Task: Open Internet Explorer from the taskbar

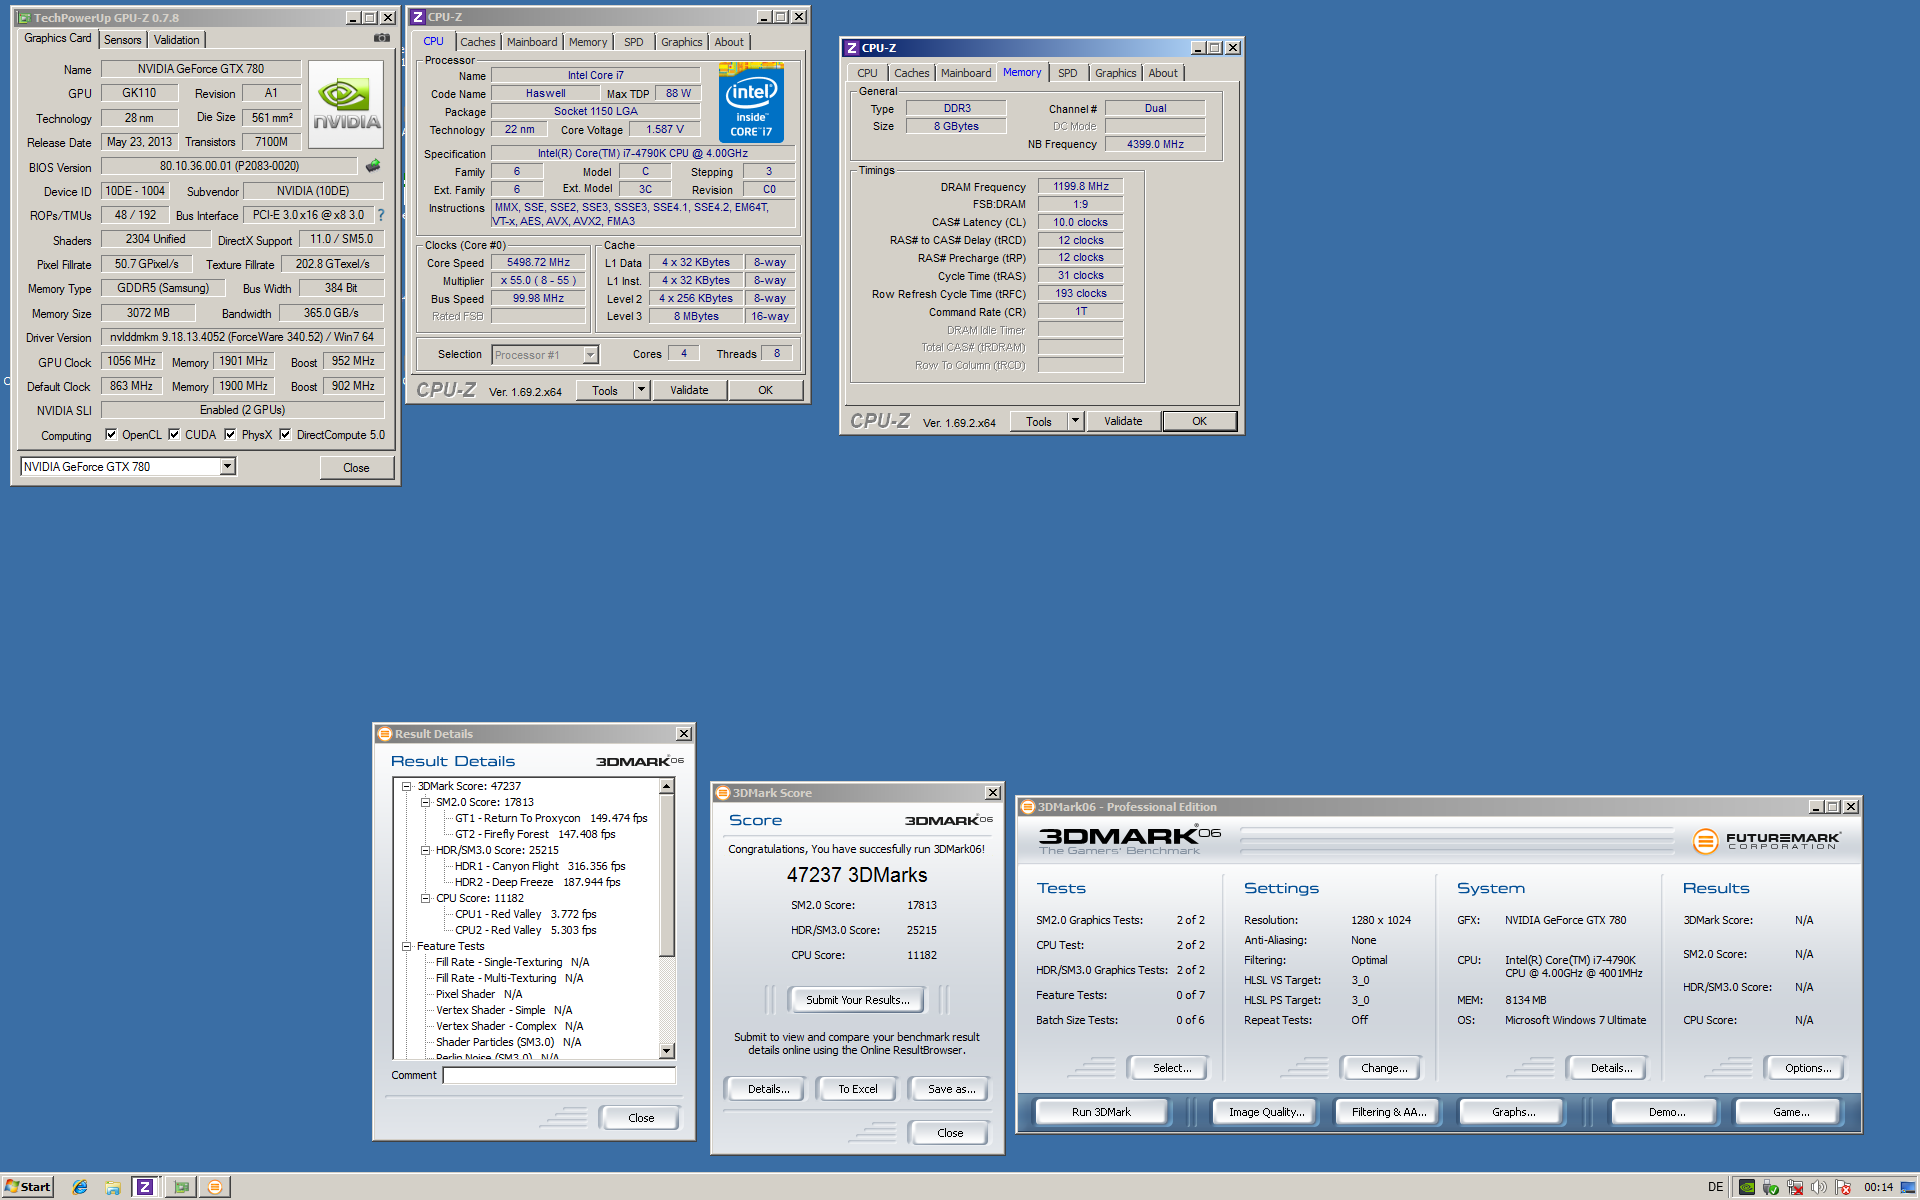Action: click(80, 1187)
